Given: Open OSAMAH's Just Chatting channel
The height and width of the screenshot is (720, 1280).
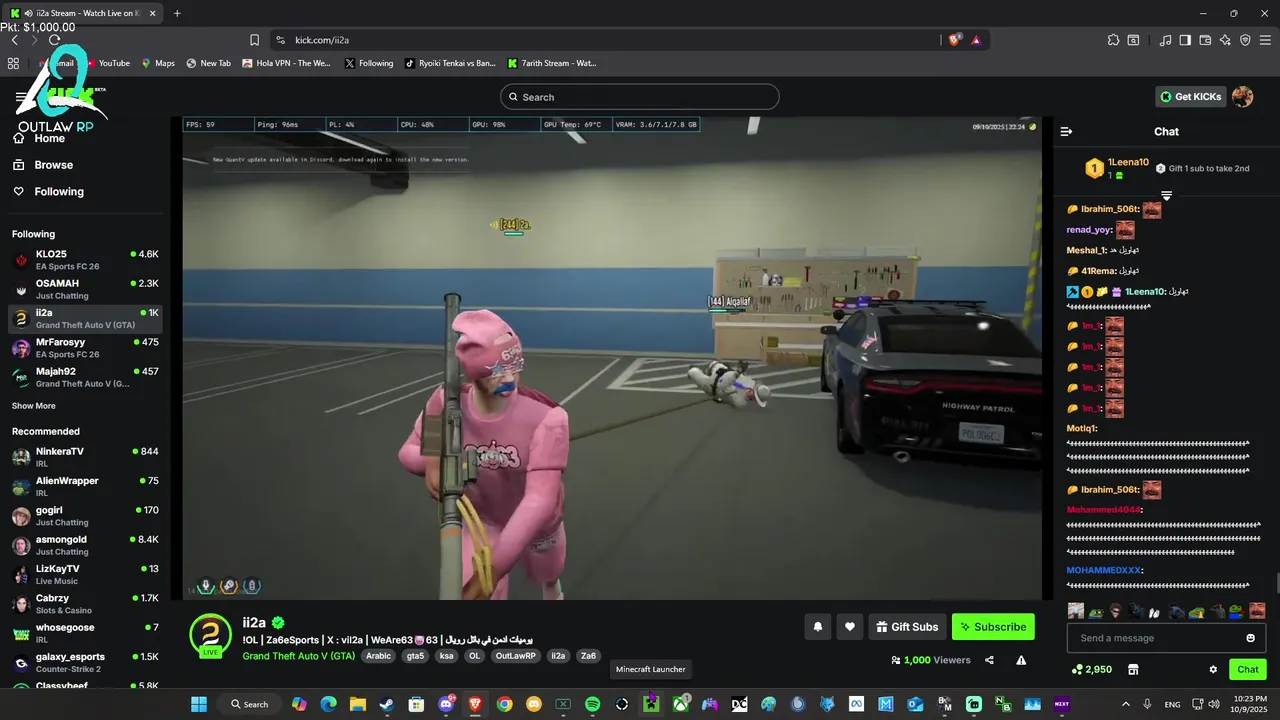Looking at the screenshot, I should 85,289.
